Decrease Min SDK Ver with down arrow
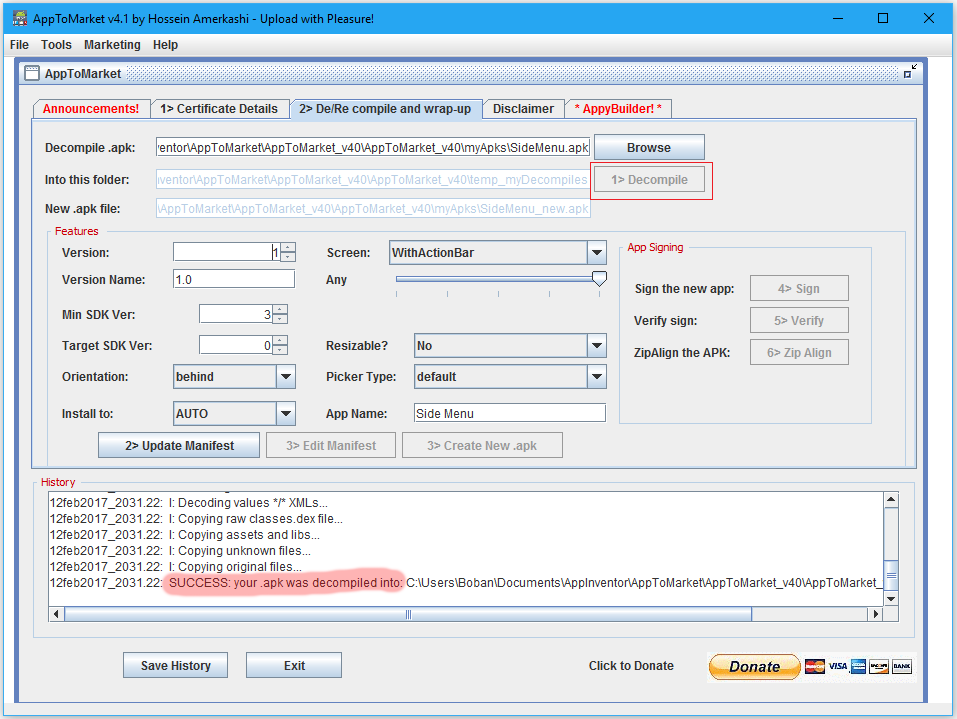957x719 pixels. [280, 319]
